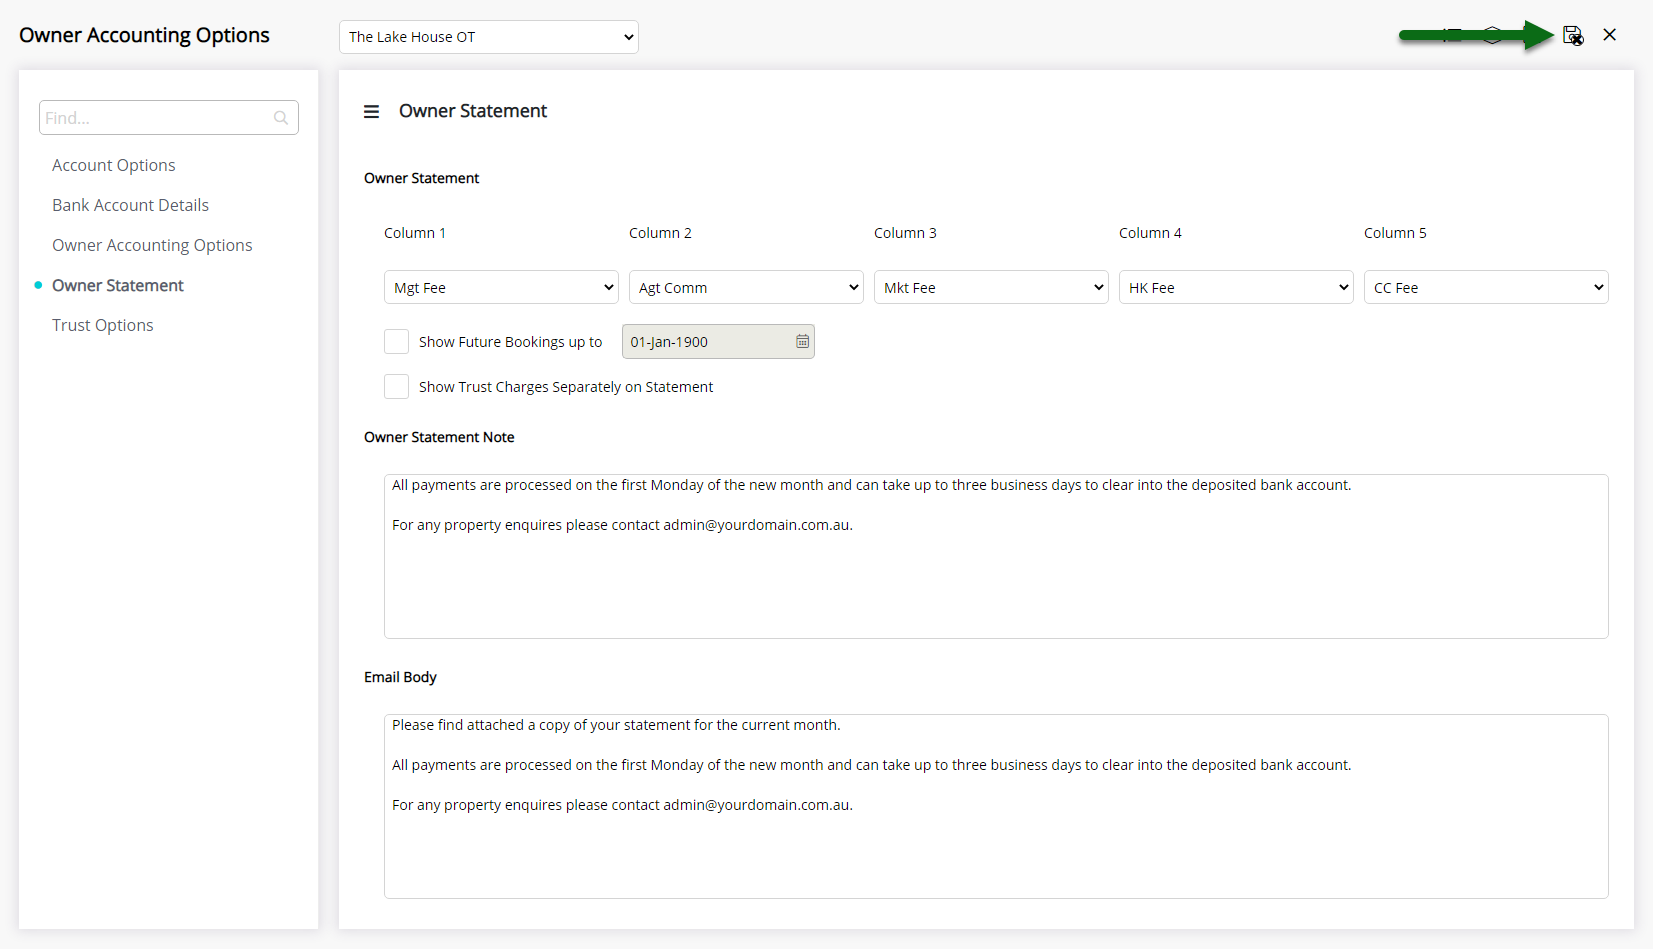This screenshot has width=1653, height=949.
Task: Open The Lake House OT owner dropdown
Action: coord(489,37)
